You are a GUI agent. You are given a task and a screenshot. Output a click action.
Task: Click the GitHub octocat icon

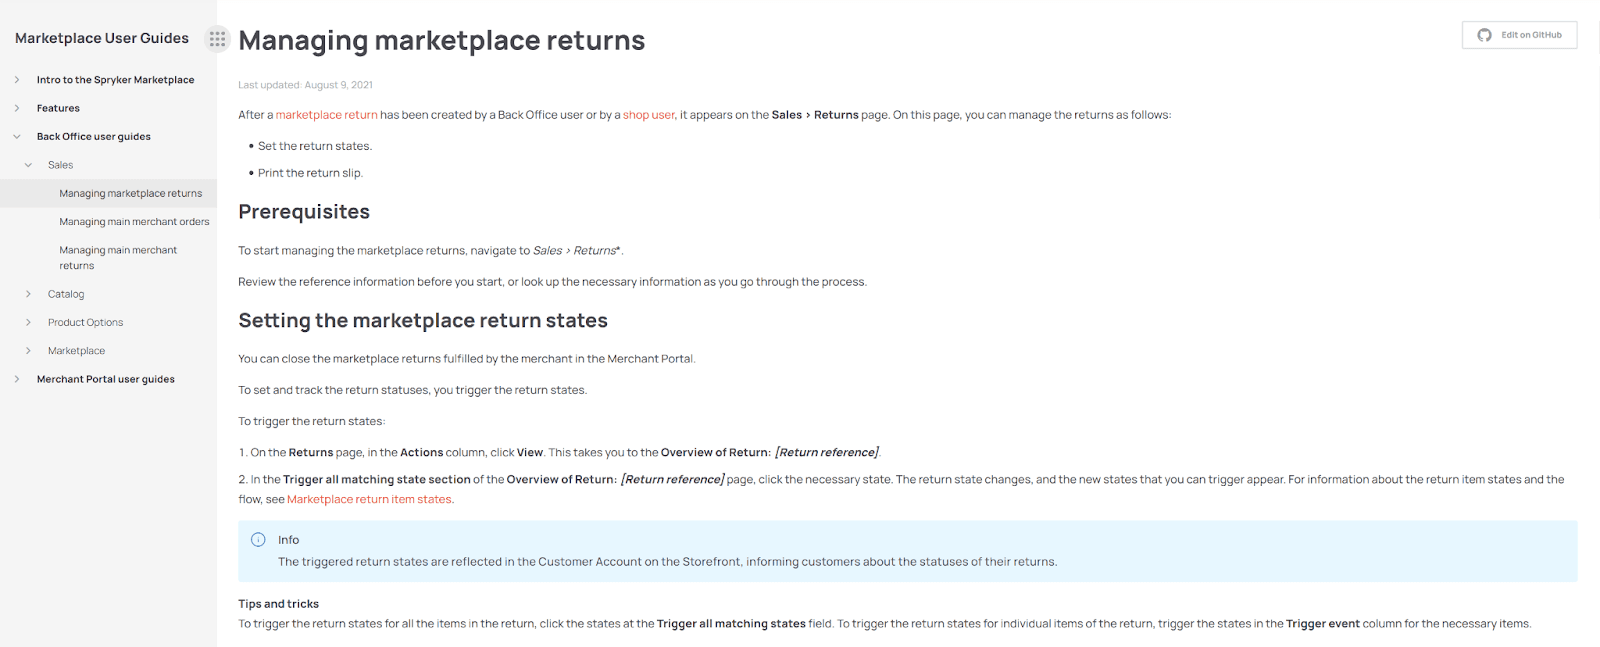(x=1484, y=34)
